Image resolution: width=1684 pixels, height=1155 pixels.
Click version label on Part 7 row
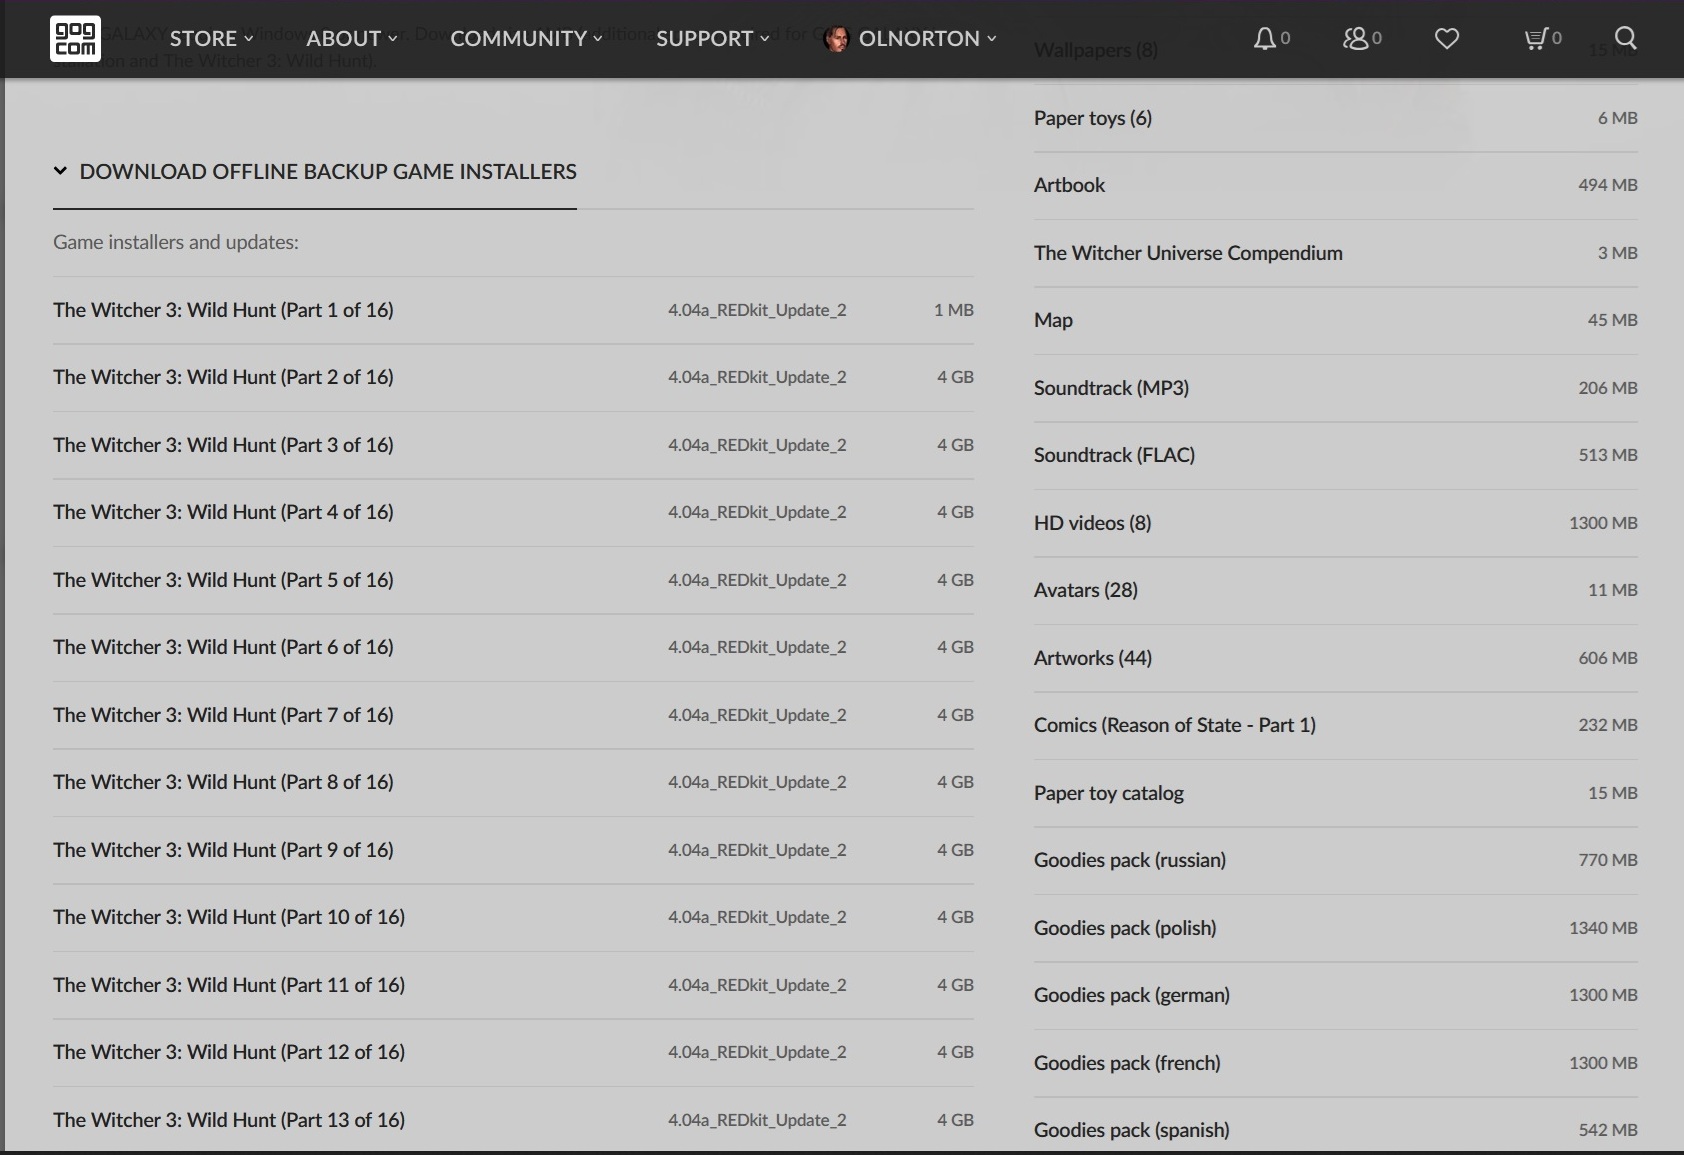point(757,715)
